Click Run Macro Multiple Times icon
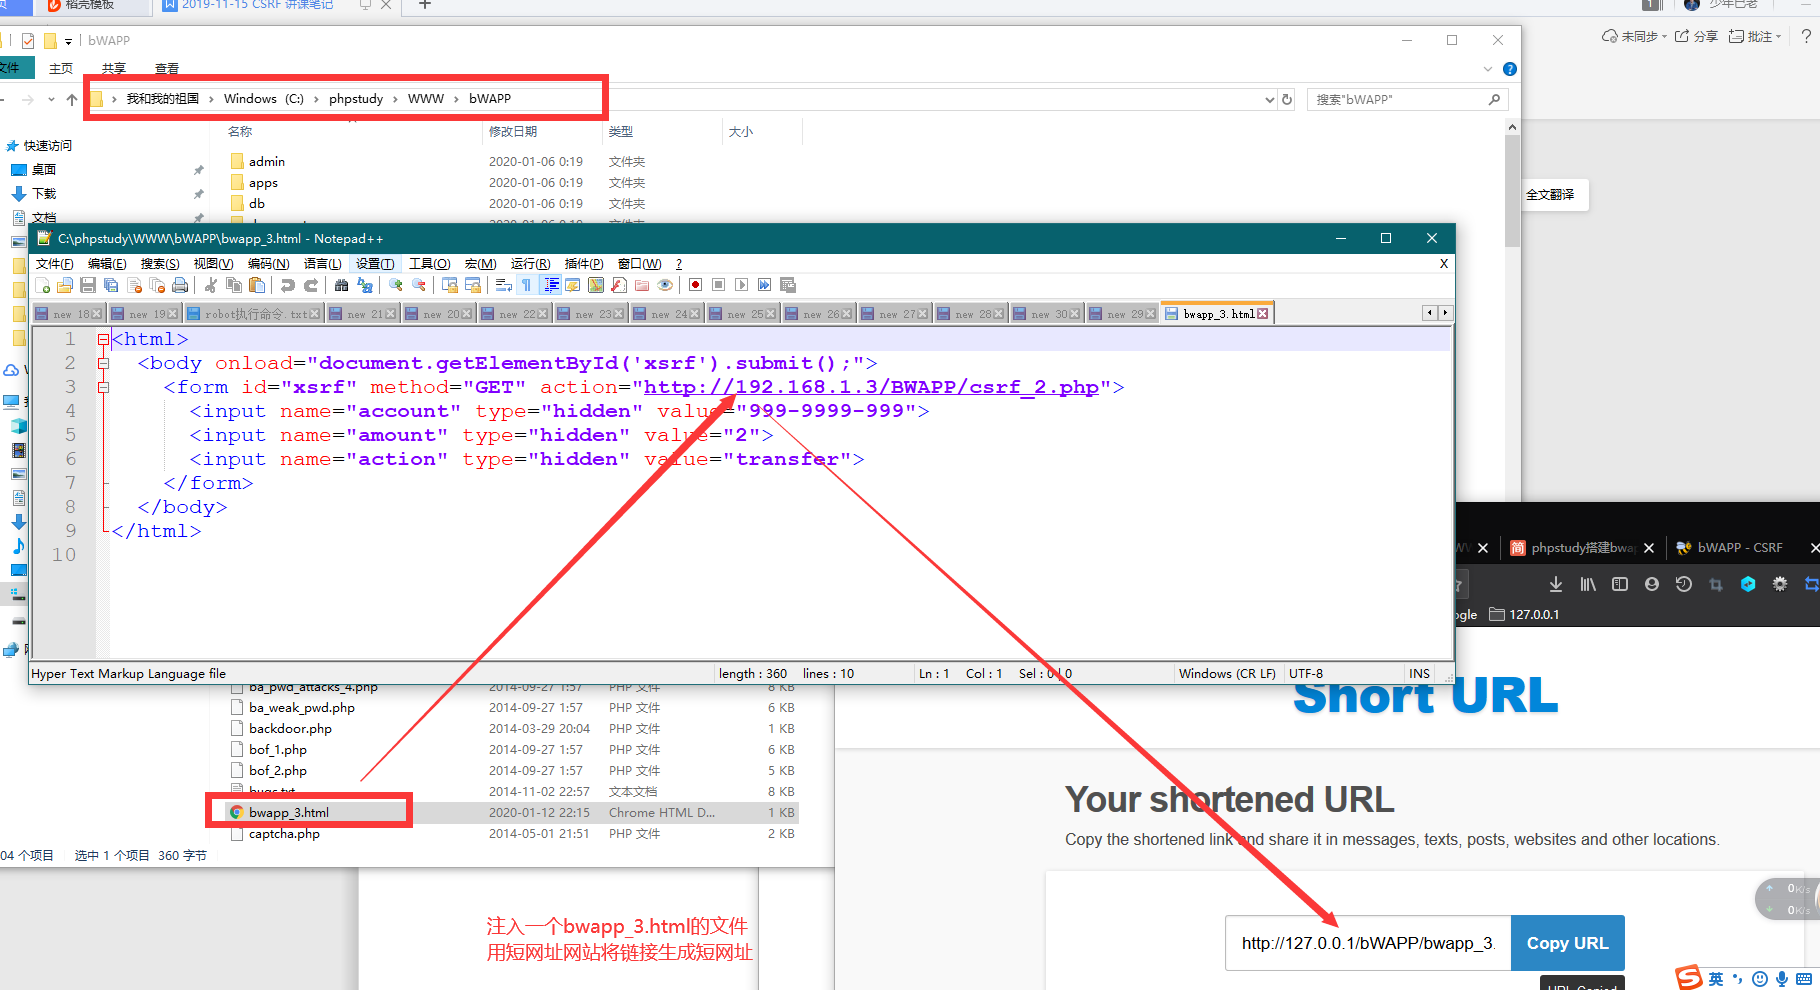The image size is (1820, 990). coord(764,285)
